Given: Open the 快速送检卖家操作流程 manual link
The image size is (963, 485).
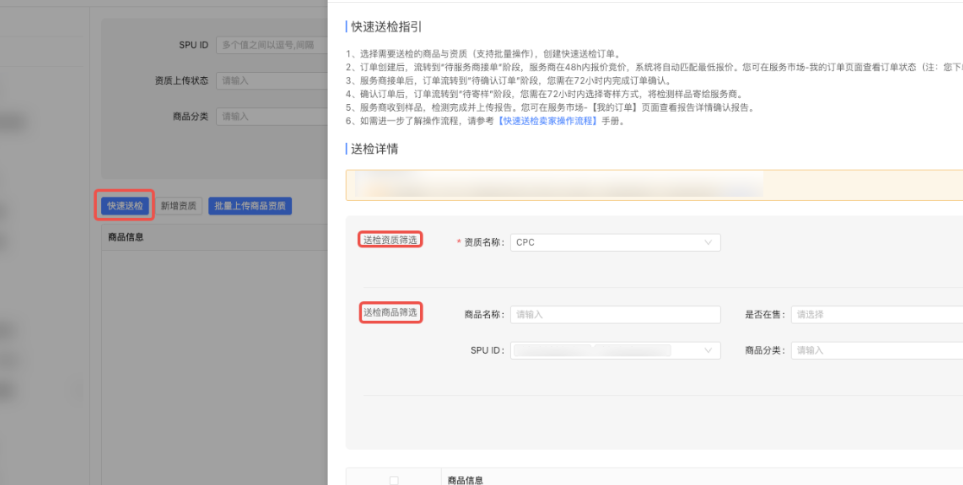Looking at the screenshot, I should [x=548, y=121].
